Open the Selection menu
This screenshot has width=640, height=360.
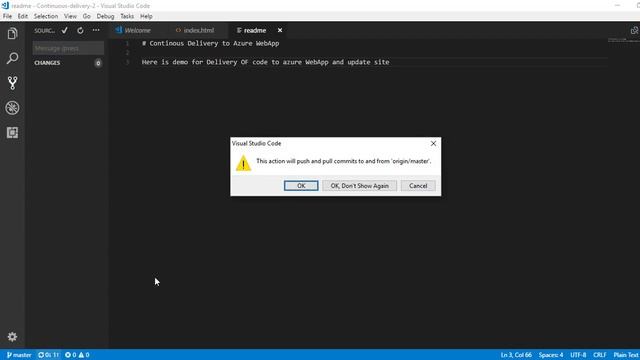coord(46,16)
